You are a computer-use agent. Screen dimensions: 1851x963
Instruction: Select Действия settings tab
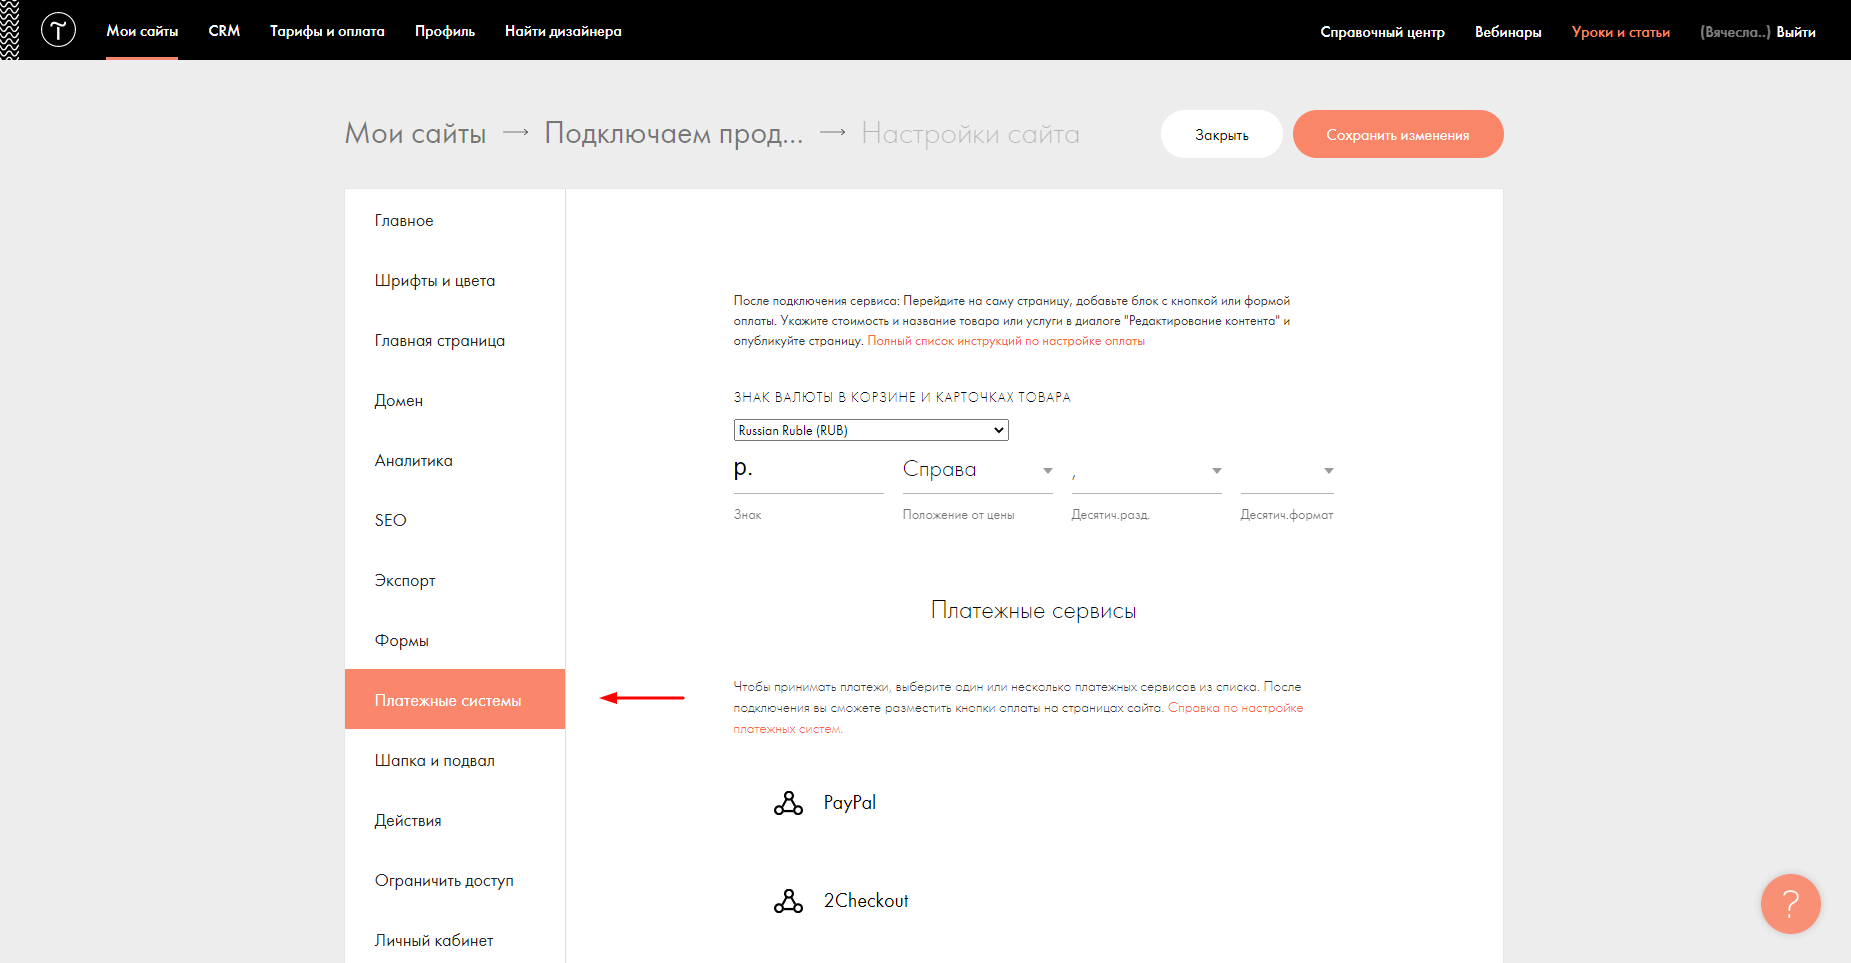coord(455,820)
